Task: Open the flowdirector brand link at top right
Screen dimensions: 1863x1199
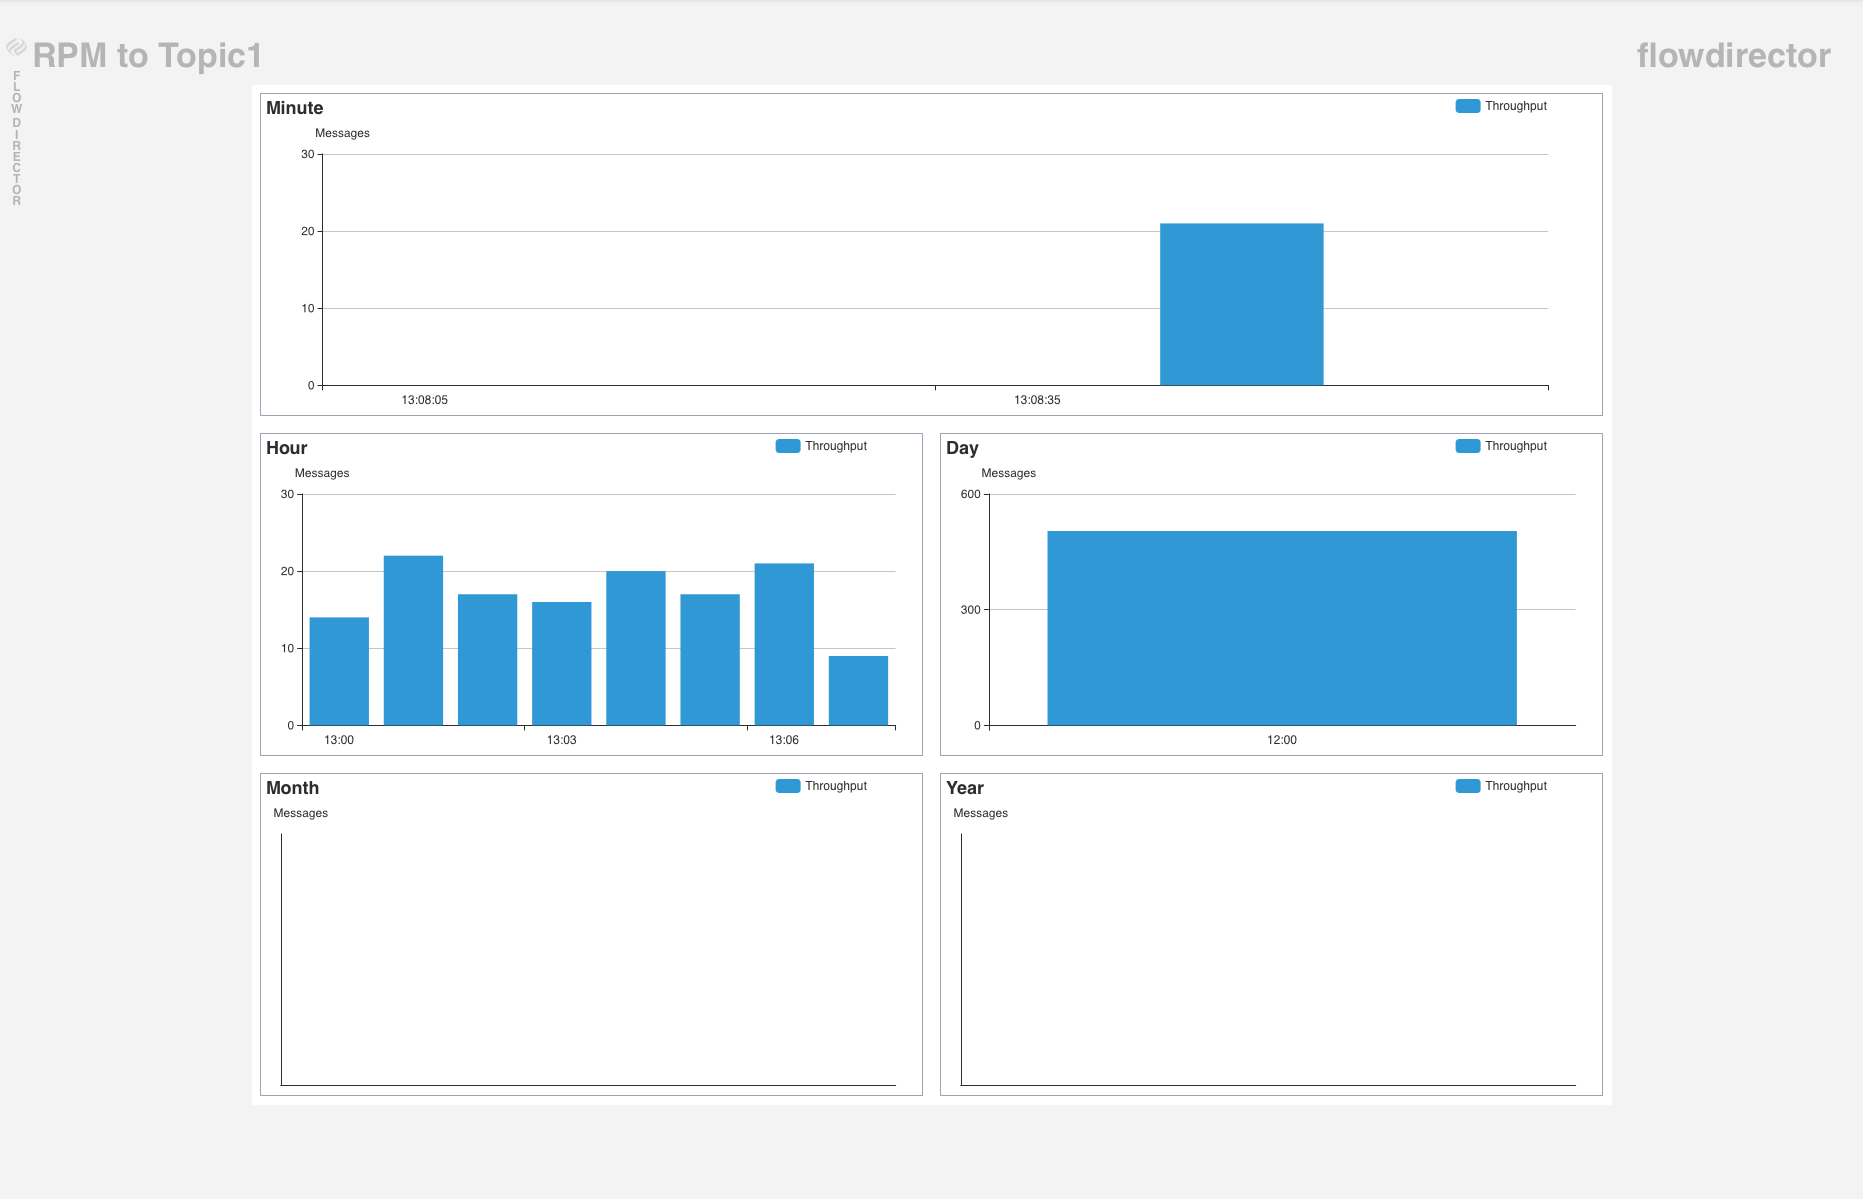Action: 1733,56
